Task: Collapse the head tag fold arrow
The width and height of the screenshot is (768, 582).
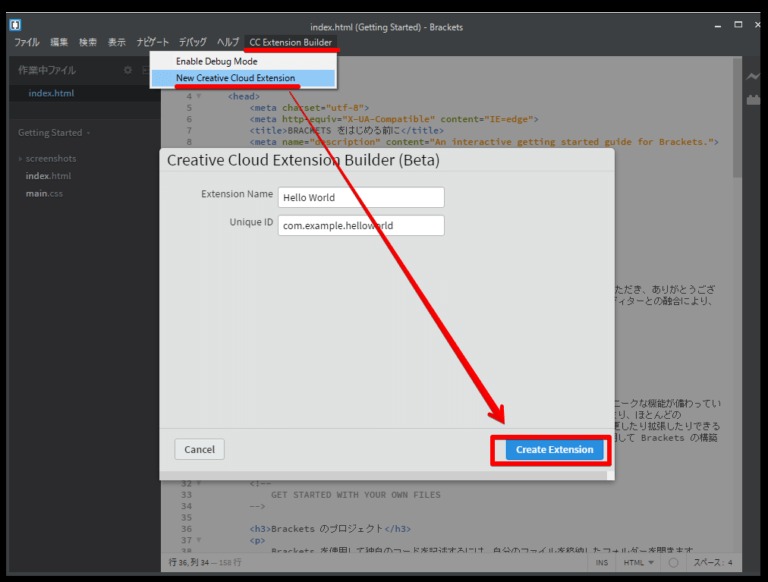Action: (x=199, y=96)
